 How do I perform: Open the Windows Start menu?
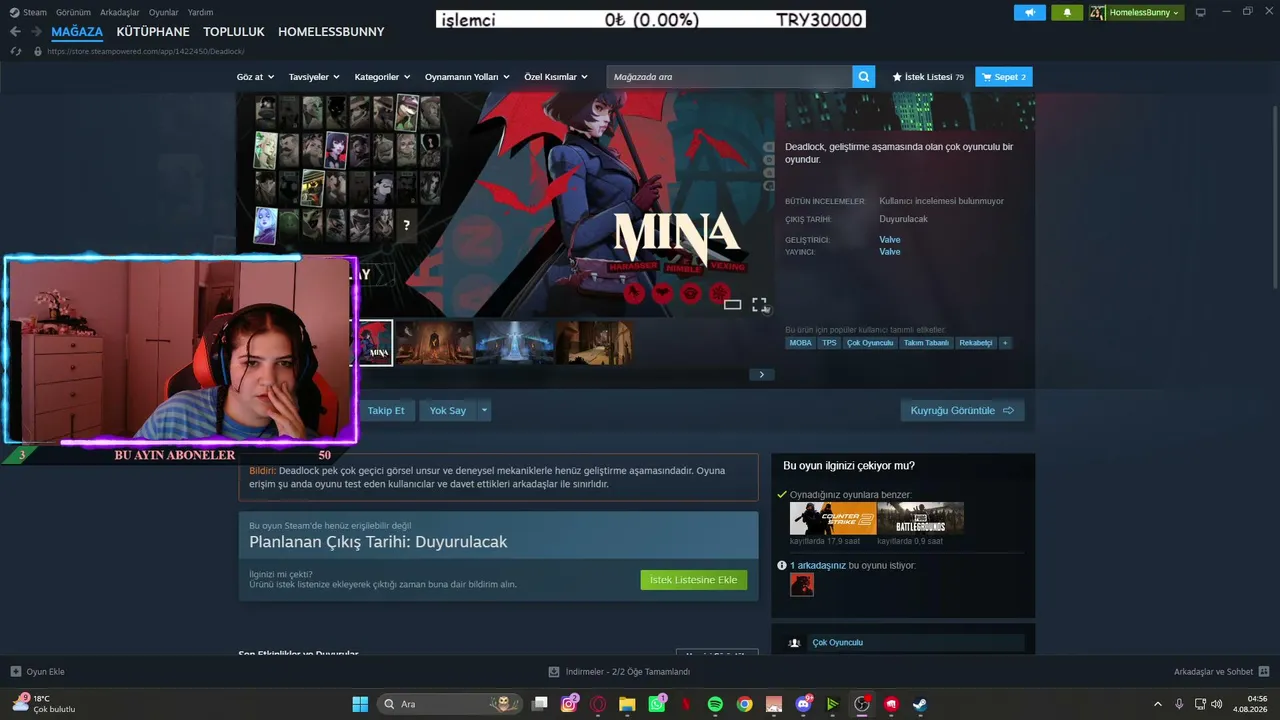[x=360, y=704]
